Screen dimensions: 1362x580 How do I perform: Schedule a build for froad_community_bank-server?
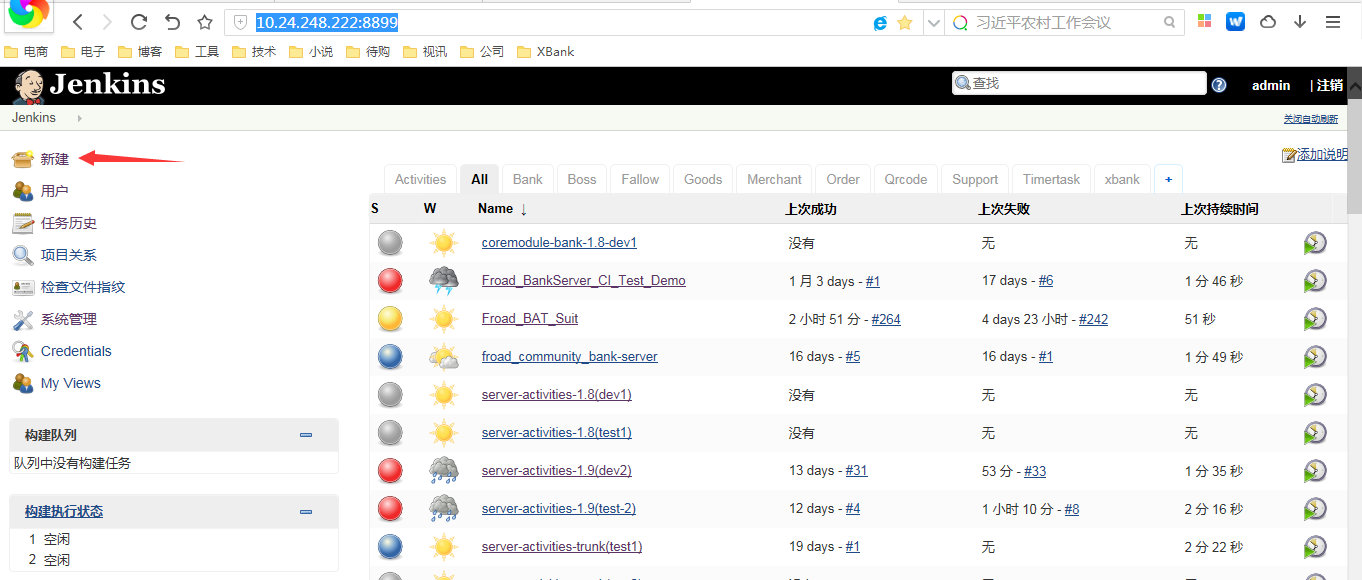click(x=1315, y=357)
